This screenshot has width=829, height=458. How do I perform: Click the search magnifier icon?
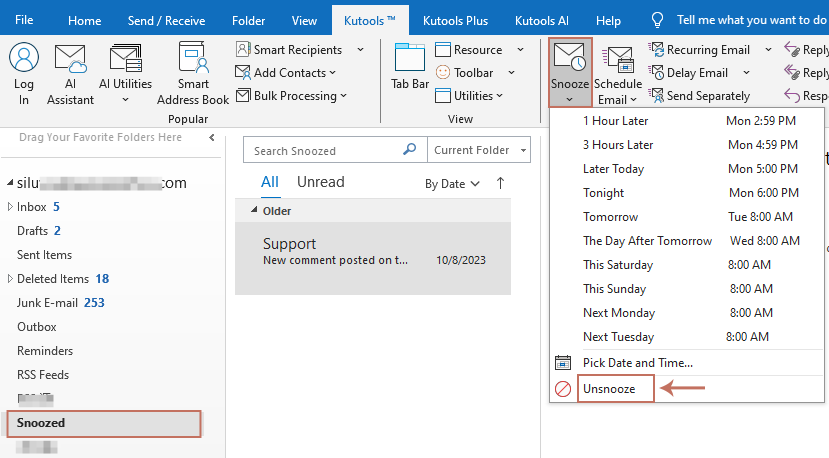click(x=409, y=150)
